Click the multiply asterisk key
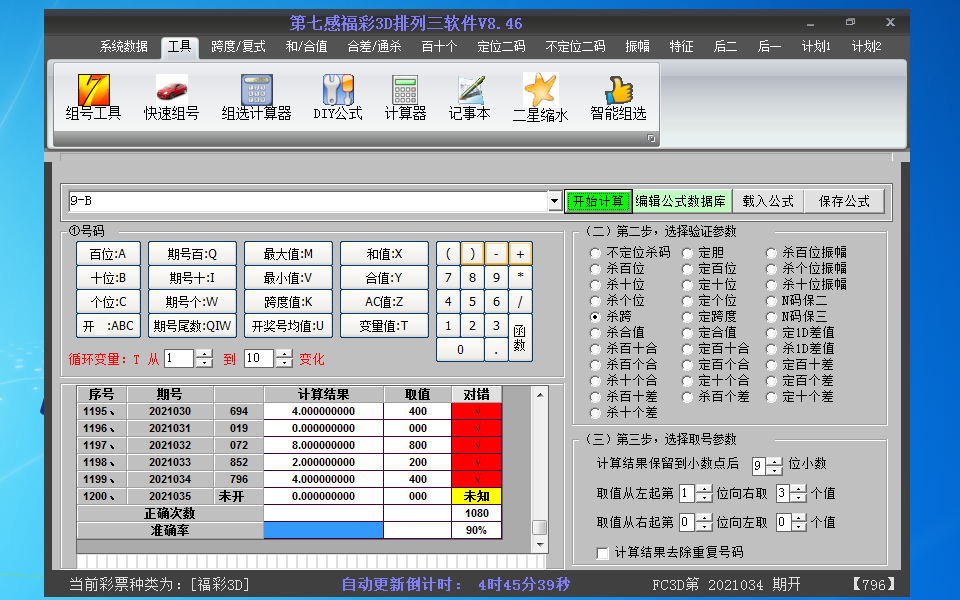 pyautogui.click(x=520, y=278)
